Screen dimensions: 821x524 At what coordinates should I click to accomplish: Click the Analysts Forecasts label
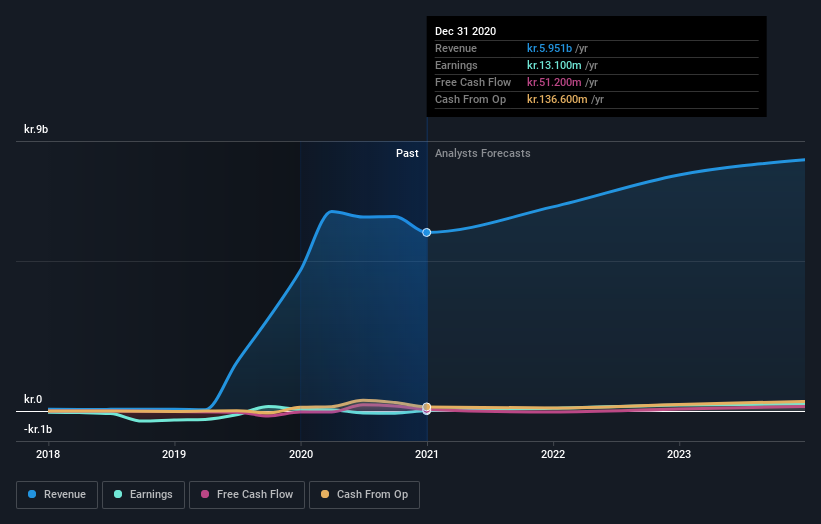click(x=483, y=153)
